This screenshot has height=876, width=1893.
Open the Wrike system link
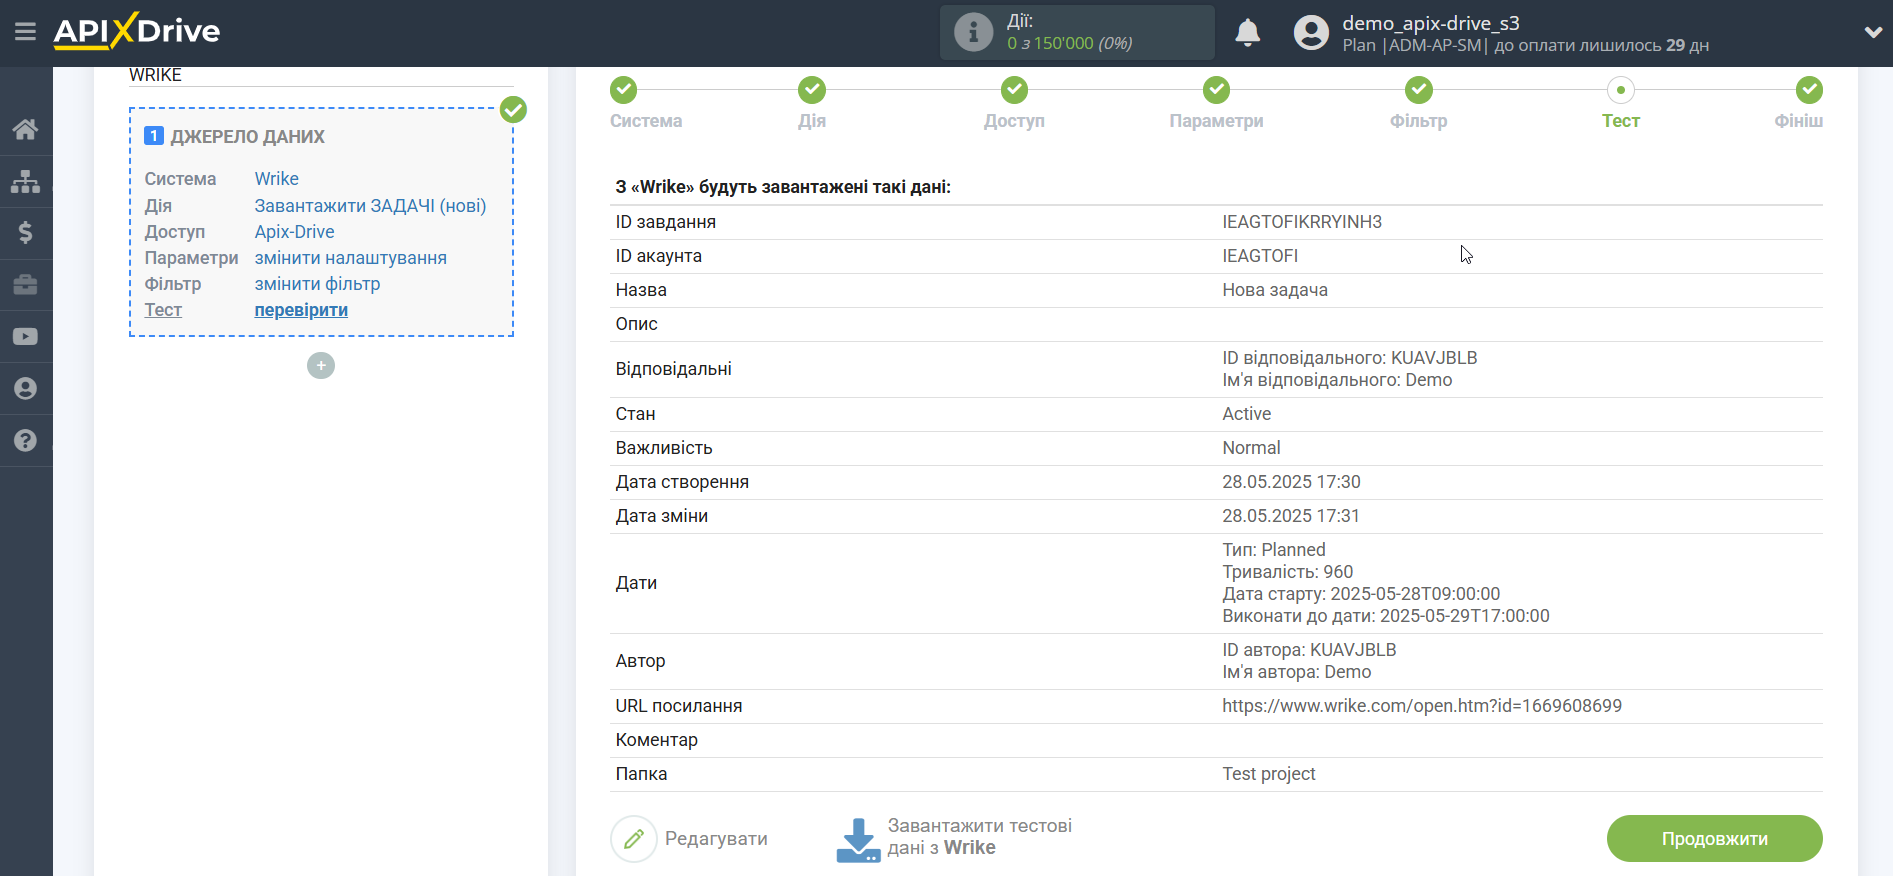(276, 179)
